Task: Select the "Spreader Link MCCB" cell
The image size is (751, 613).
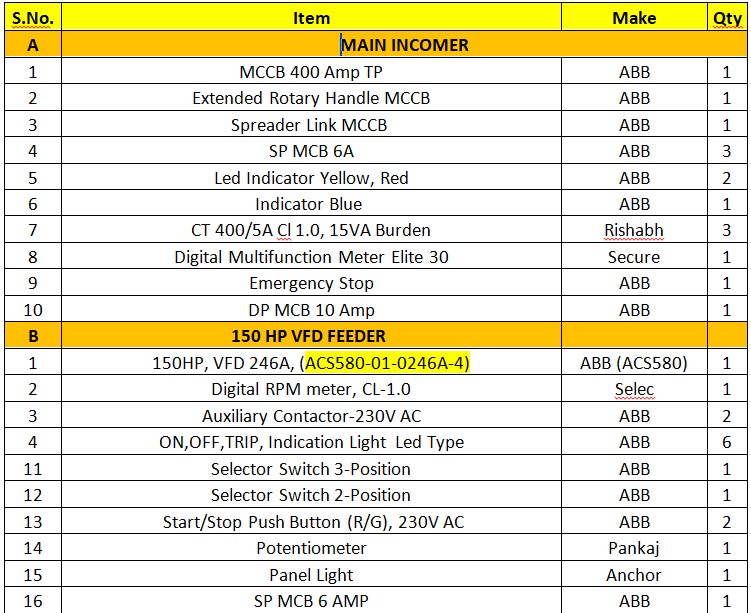Action: coord(309,125)
